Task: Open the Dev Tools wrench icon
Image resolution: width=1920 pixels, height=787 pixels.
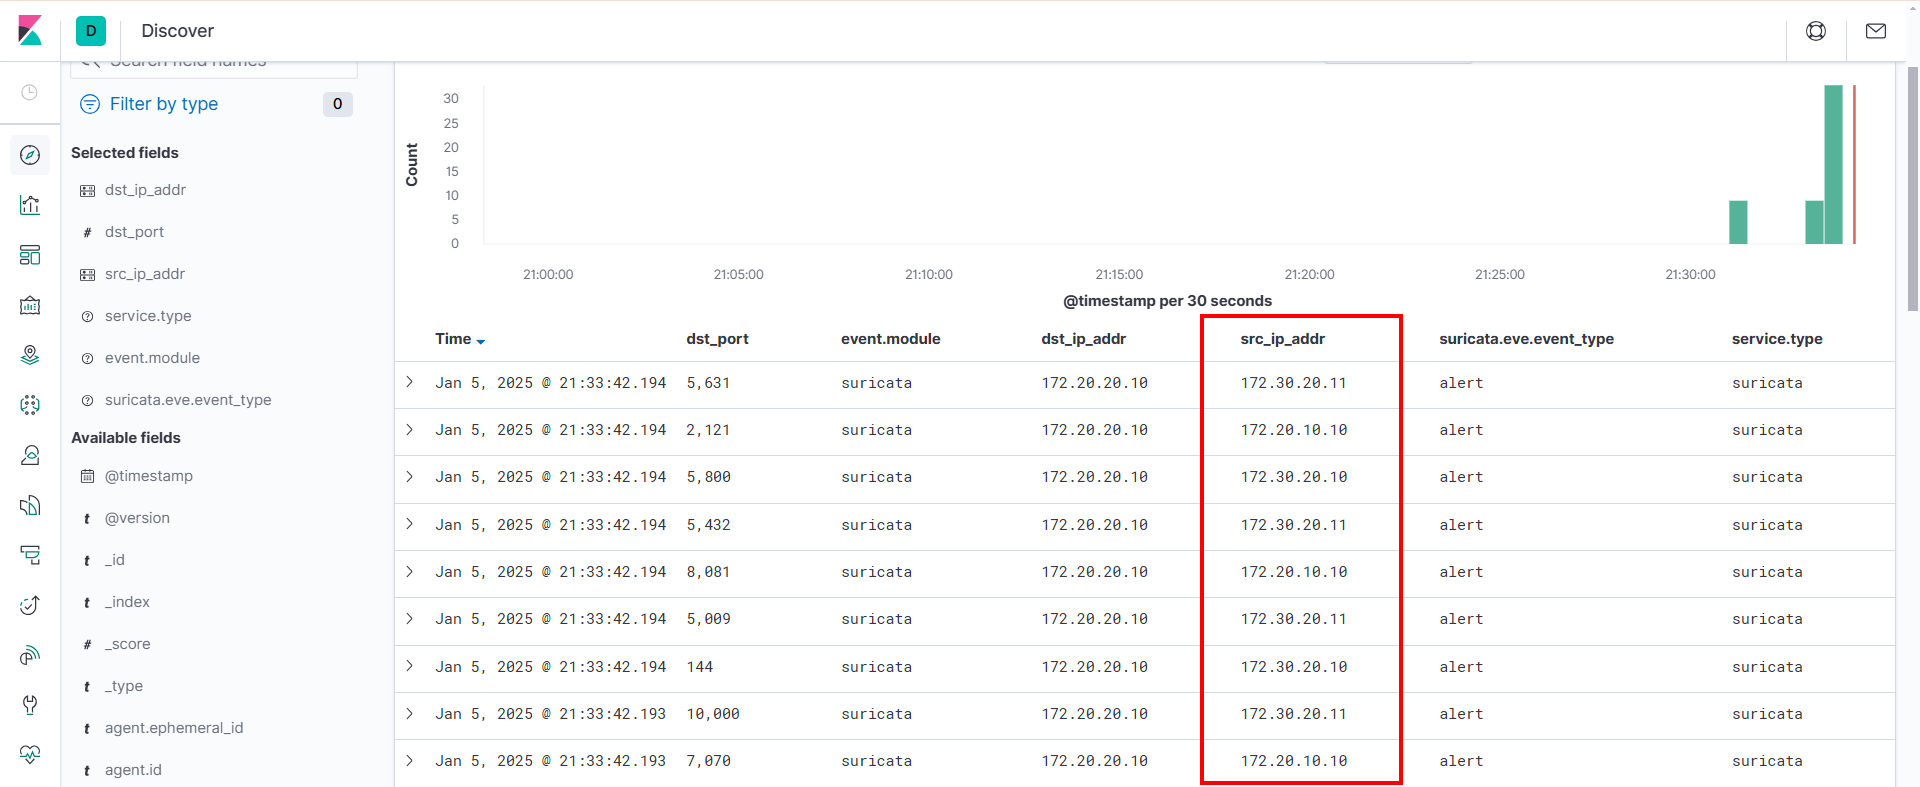Action: [30, 705]
